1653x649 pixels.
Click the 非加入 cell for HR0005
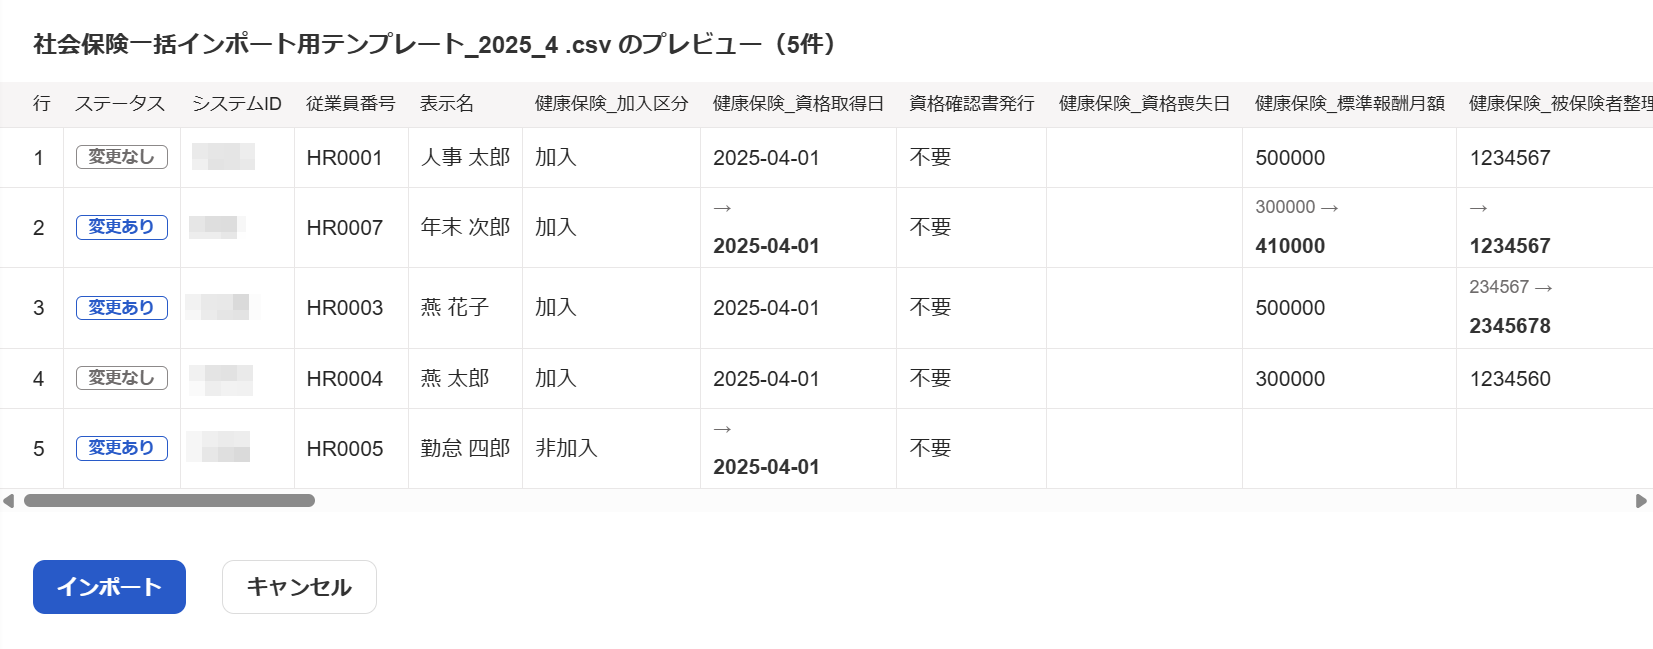point(566,449)
